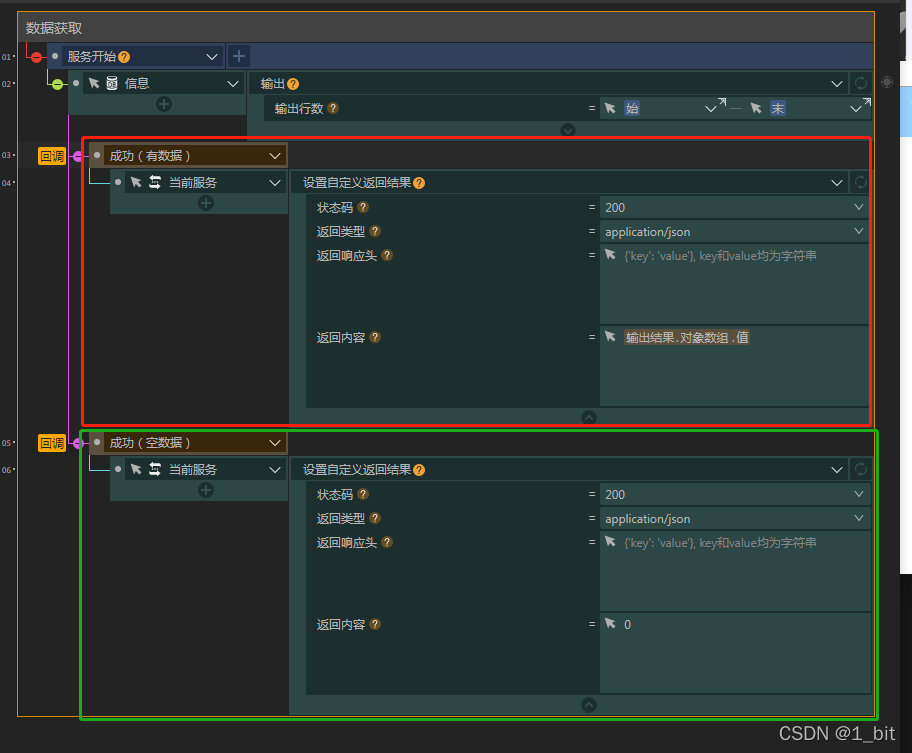Image resolution: width=912 pixels, height=753 pixels.
Task: Open the 成功（有数据） dropdown
Action: click(275, 156)
